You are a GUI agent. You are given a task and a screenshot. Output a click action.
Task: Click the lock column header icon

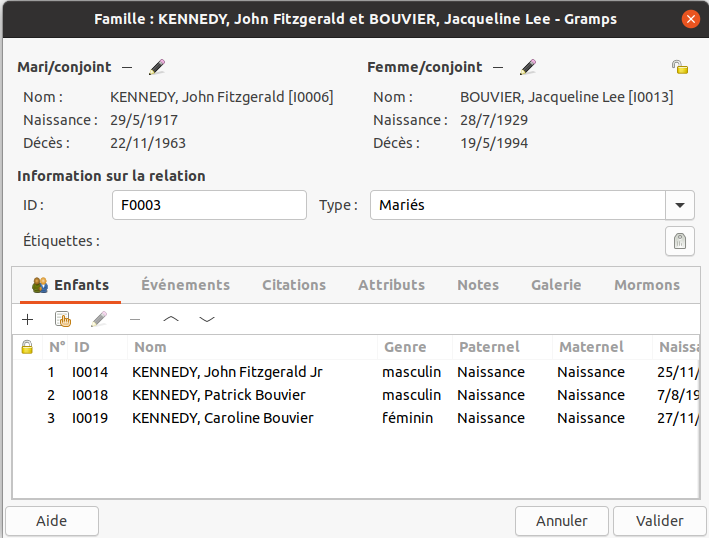click(27, 347)
